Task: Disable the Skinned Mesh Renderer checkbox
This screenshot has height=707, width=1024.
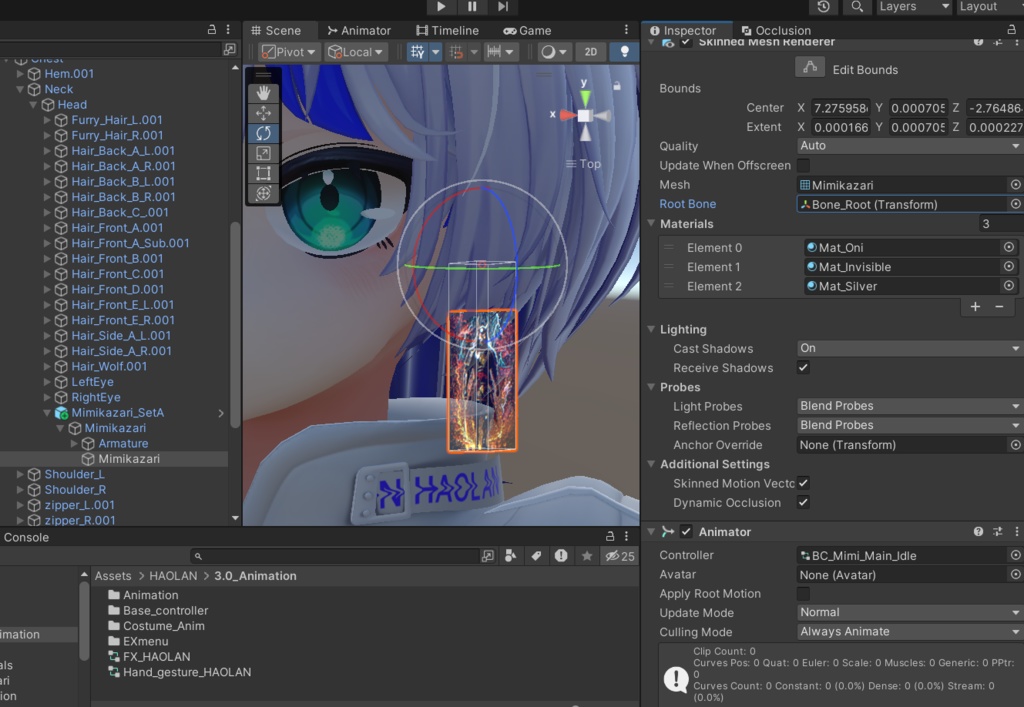Action: coord(686,42)
